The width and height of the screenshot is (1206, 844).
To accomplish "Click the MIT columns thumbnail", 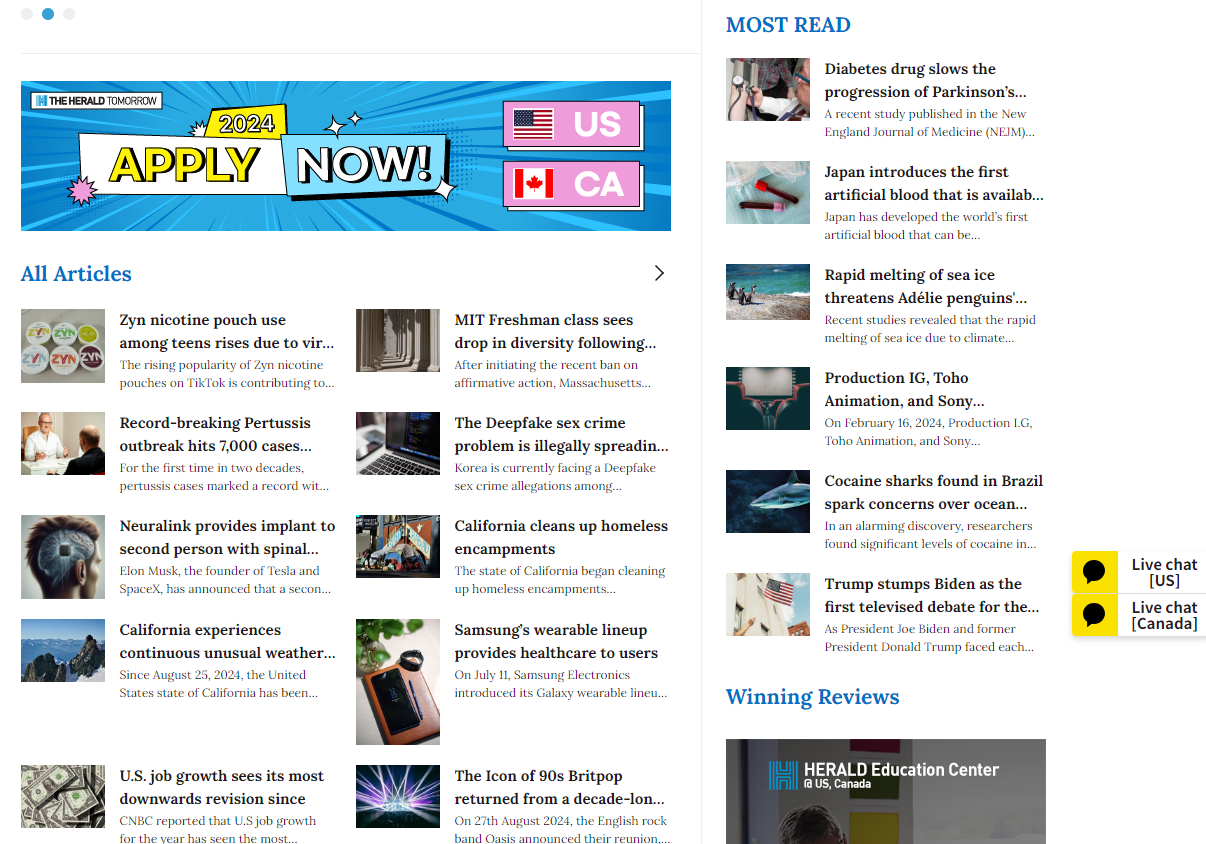I will coord(398,341).
